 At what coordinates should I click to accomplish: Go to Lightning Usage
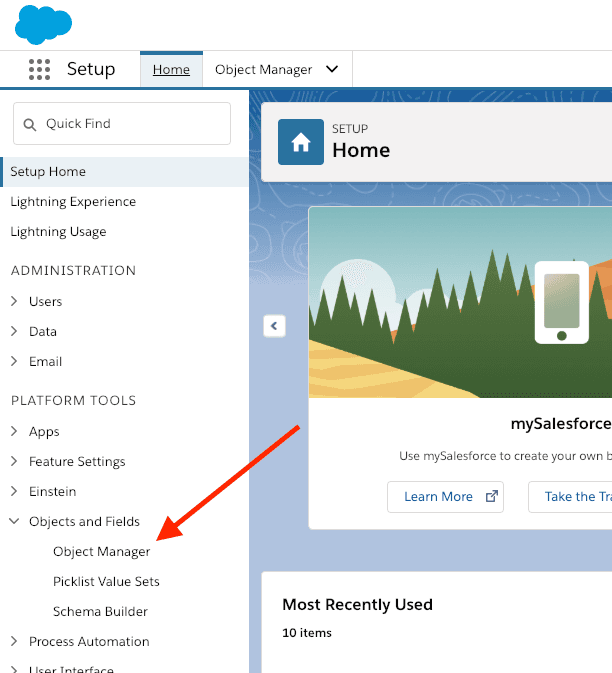(x=58, y=231)
